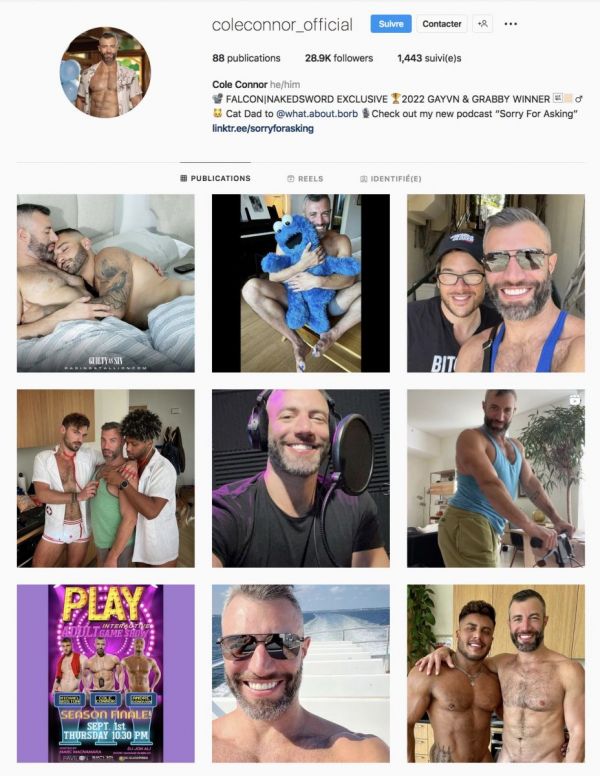View the 28.9K followers list
Image resolution: width=600 pixels, height=776 pixels.
pyautogui.click(x=339, y=58)
